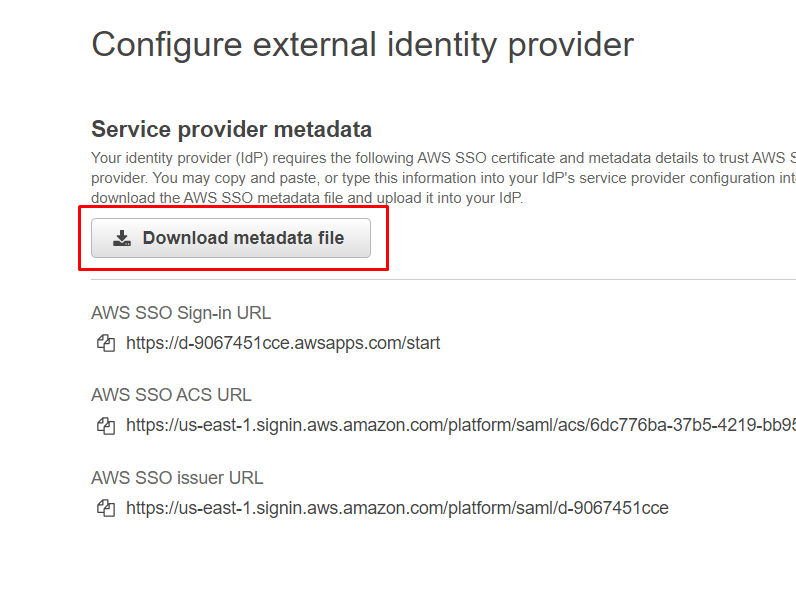
Task: Click the AWS SSO ACS URL label
Action: [171, 395]
